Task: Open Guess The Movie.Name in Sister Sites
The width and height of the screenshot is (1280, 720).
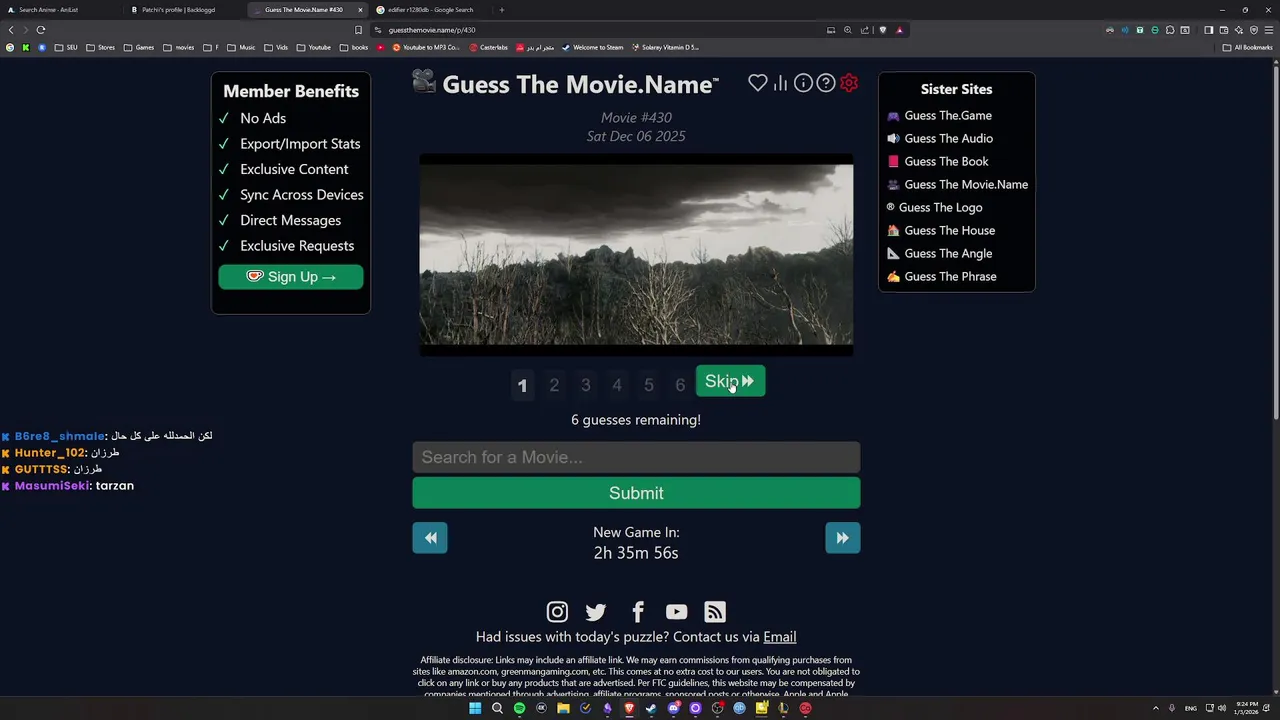Action: [965, 185]
